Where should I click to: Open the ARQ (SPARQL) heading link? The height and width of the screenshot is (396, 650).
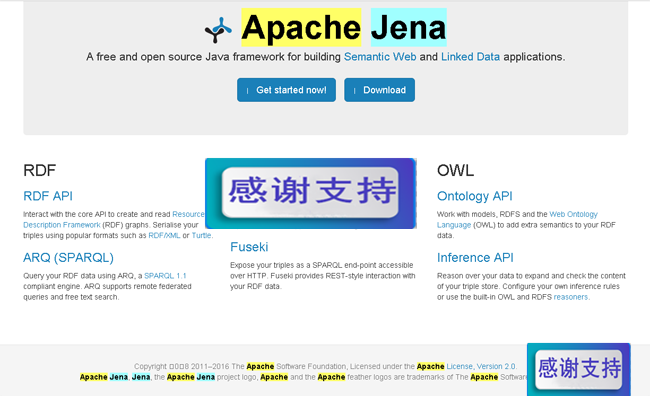[x=68, y=258]
